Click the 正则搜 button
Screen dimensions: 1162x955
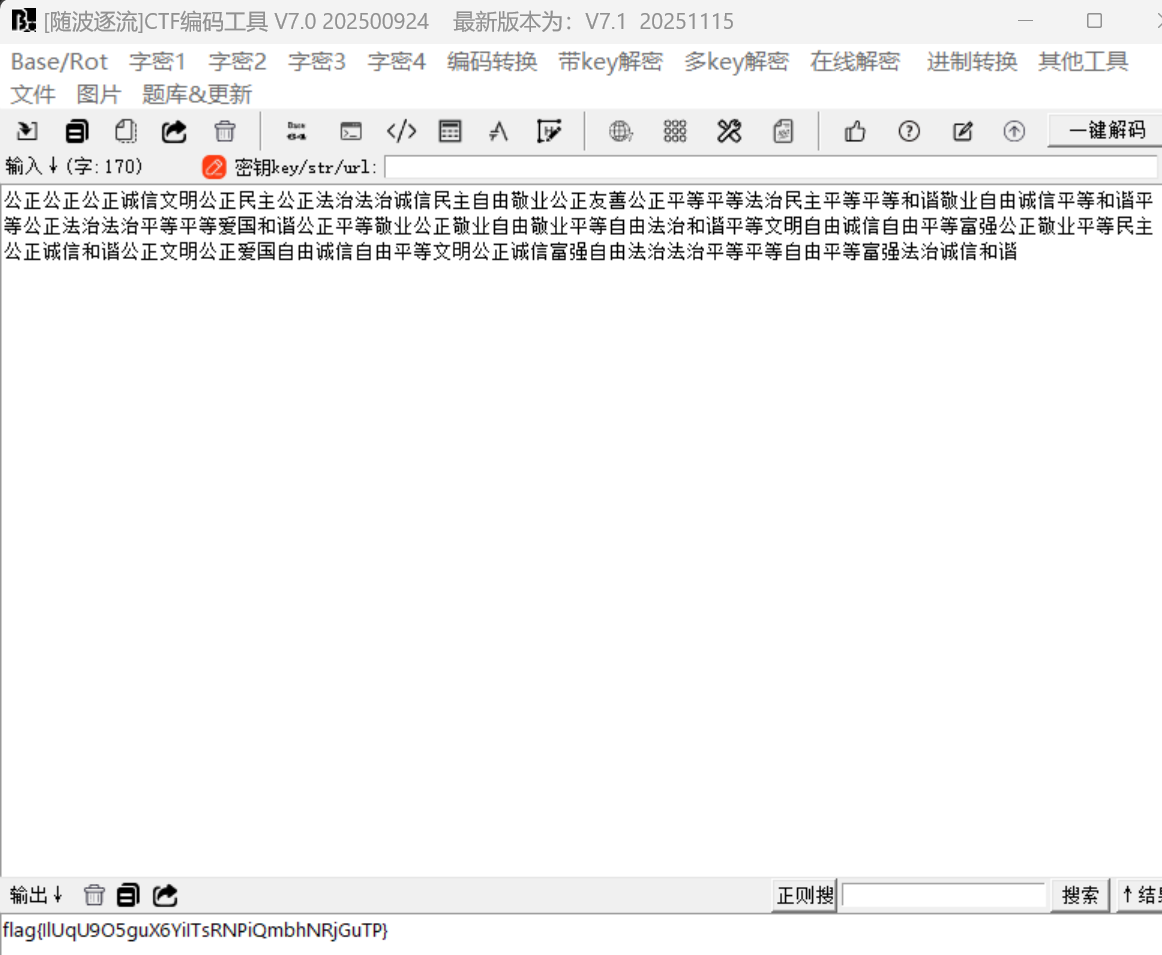[x=805, y=895]
